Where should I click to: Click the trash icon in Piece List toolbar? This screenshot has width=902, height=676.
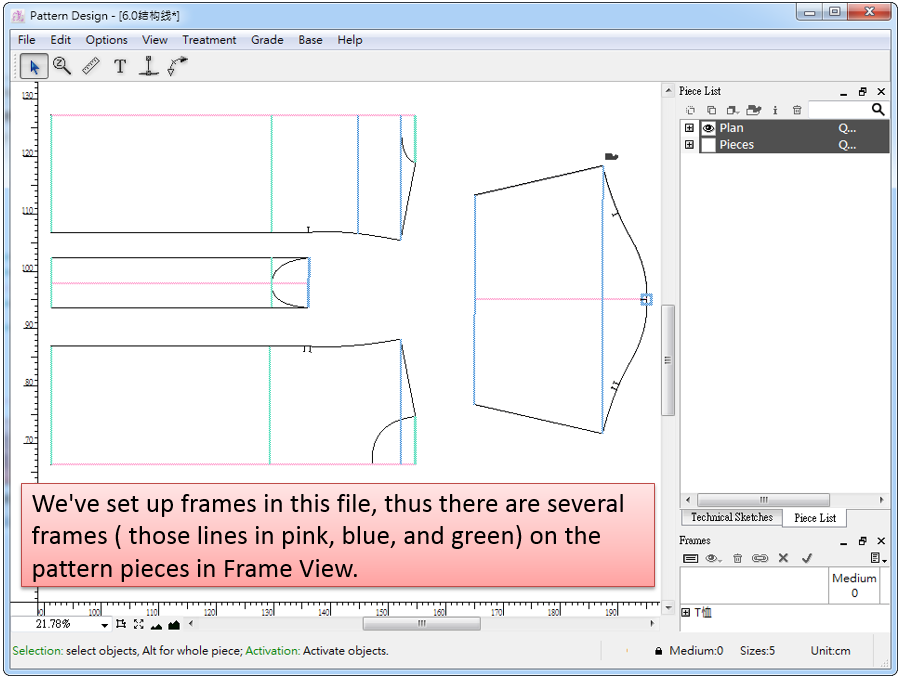click(797, 110)
